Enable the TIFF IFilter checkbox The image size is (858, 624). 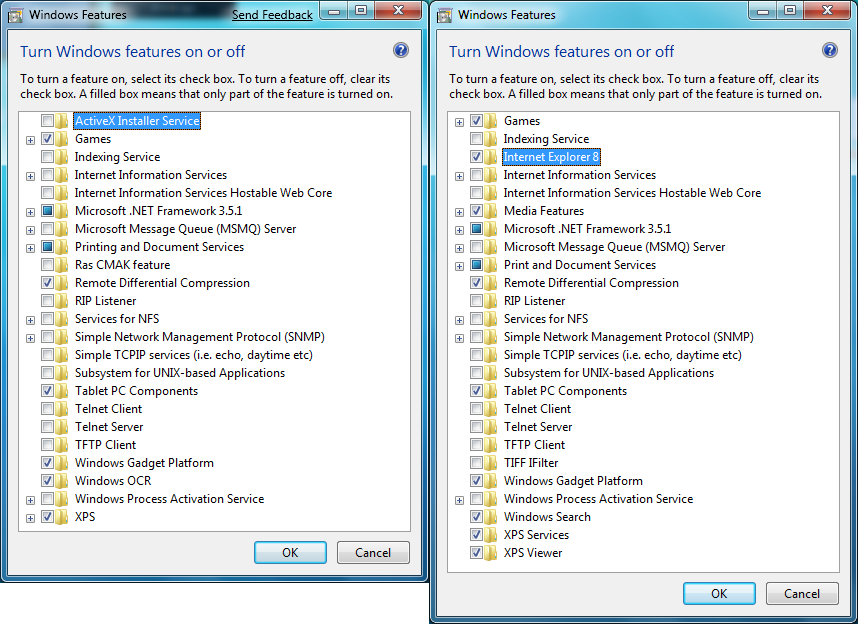[x=477, y=463]
